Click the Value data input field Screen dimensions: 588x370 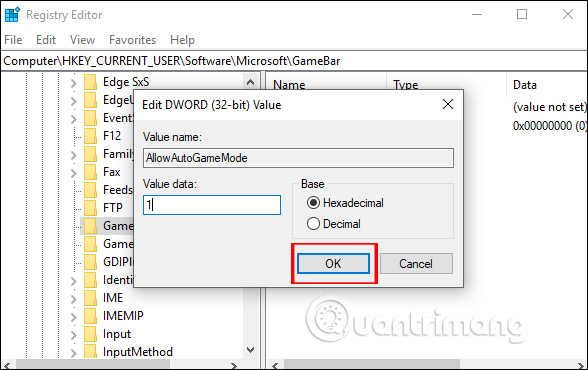point(212,205)
